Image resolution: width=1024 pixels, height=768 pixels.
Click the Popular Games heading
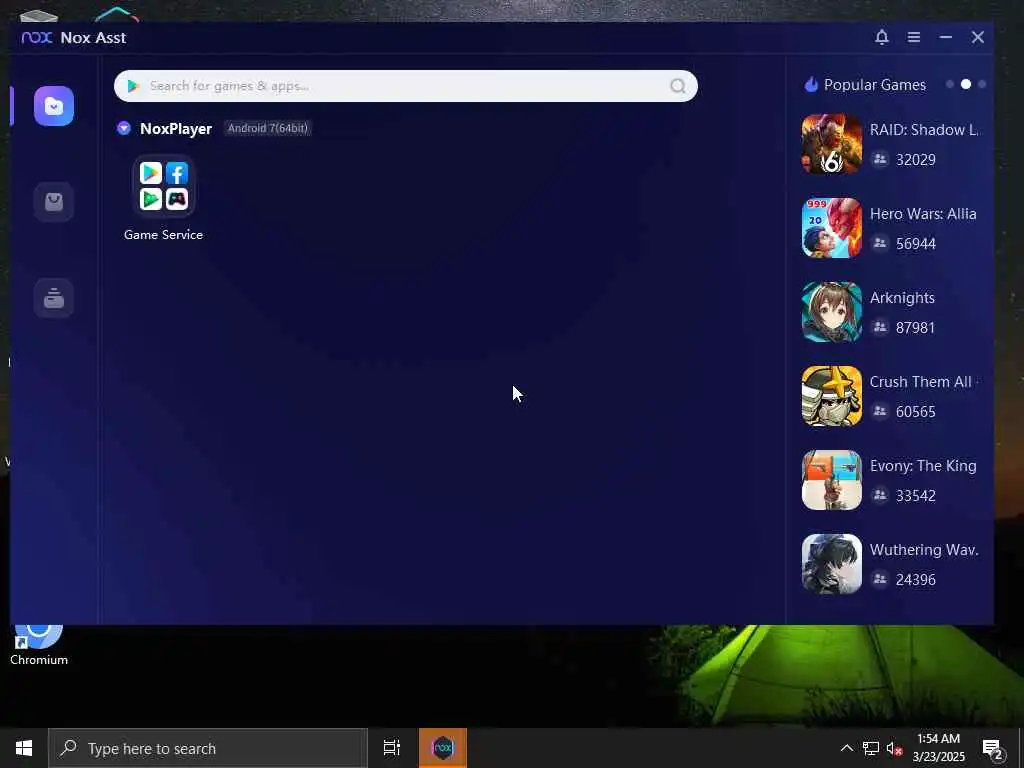click(874, 85)
